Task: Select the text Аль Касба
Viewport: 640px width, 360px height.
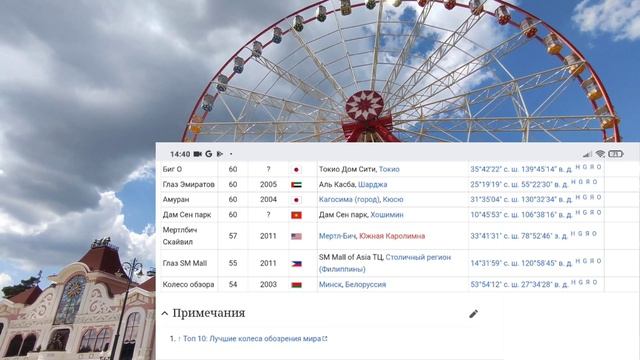Action: coord(337,184)
